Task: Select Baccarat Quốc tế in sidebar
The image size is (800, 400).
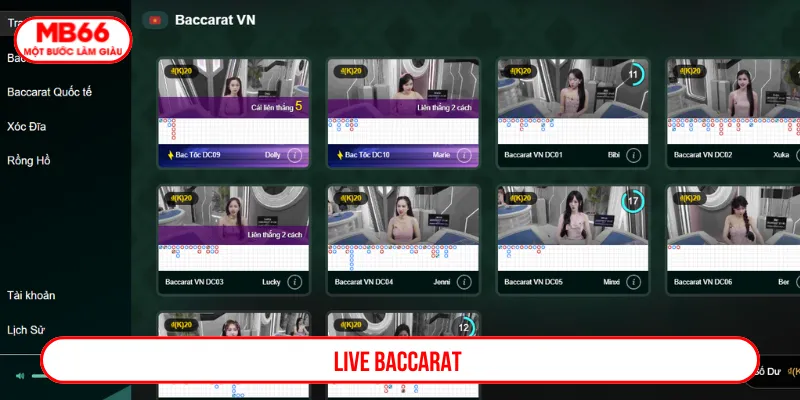Action: point(49,92)
